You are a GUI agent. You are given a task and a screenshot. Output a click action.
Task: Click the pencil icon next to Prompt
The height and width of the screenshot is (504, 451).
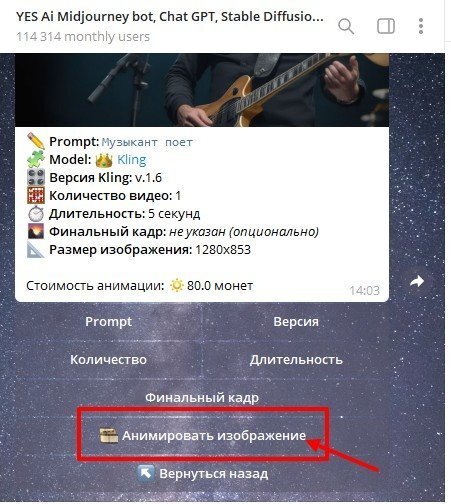click(36, 141)
